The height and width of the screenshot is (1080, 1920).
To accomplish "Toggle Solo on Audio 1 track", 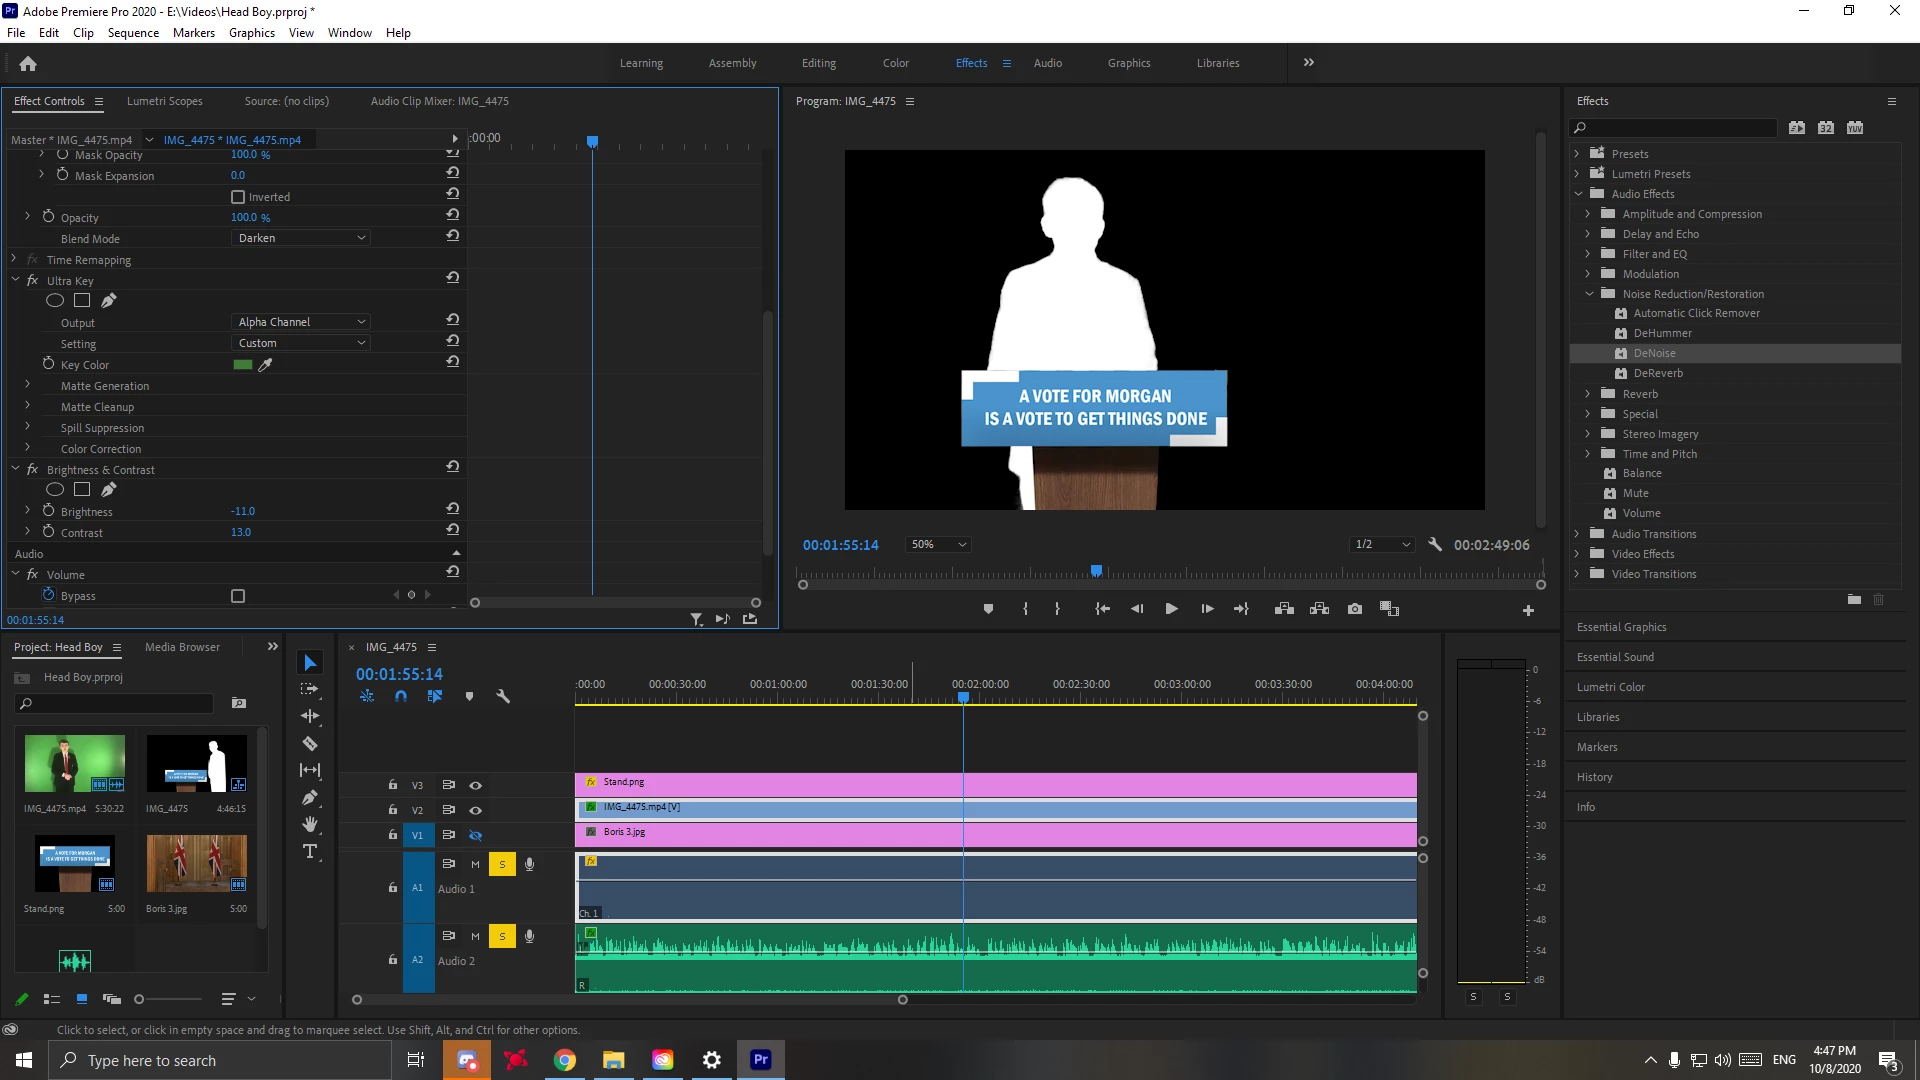I will click(502, 864).
